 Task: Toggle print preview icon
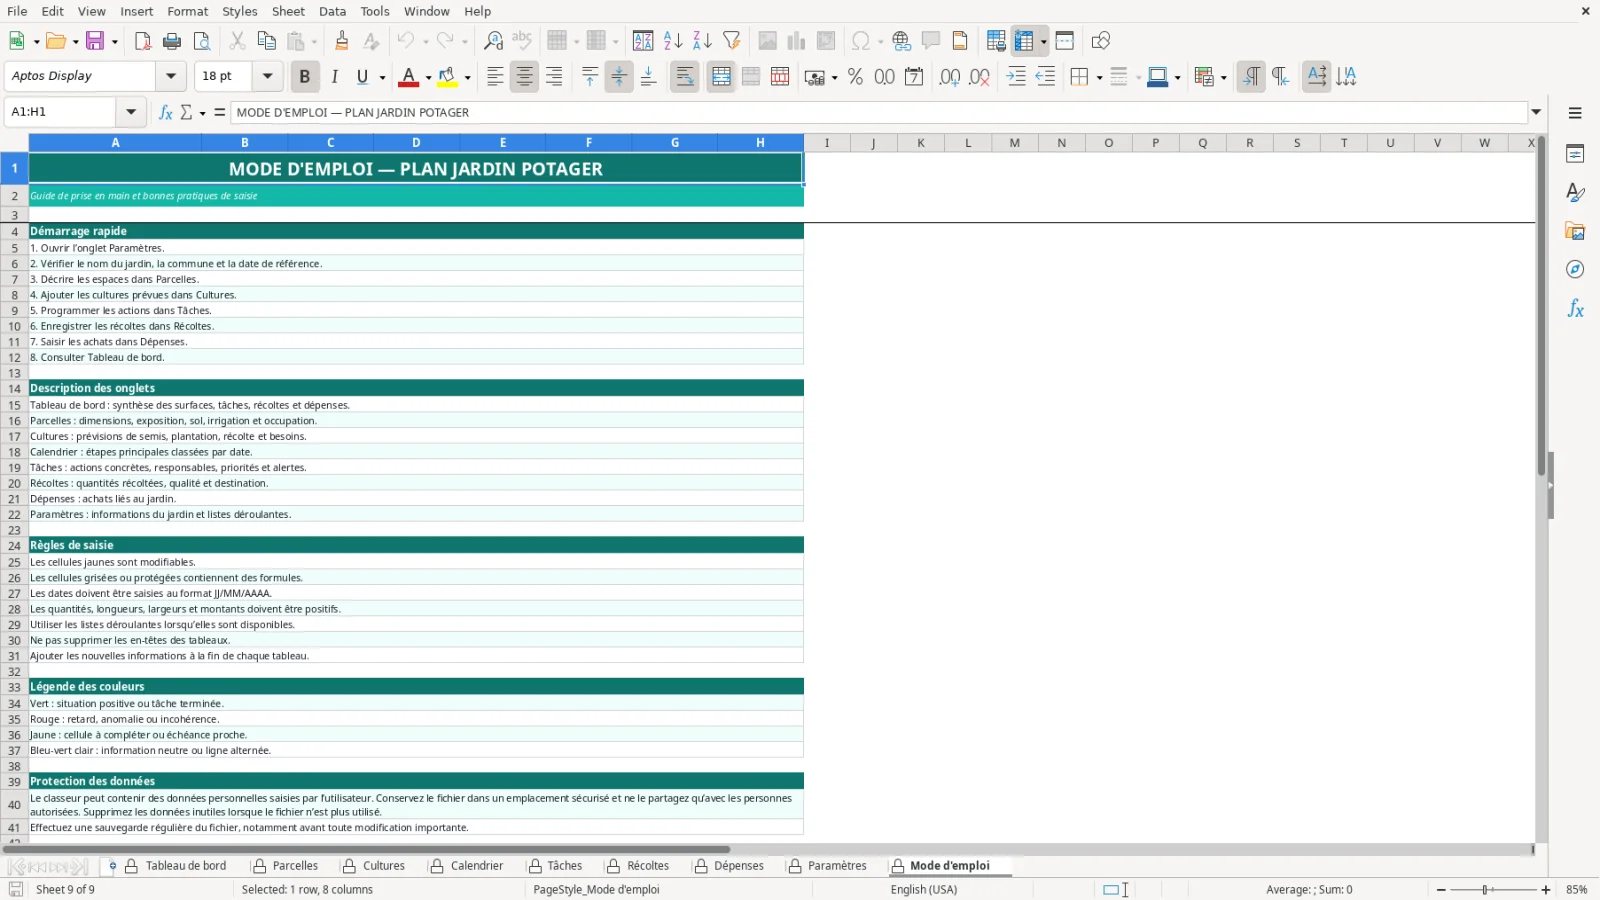(x=202, y=41)
